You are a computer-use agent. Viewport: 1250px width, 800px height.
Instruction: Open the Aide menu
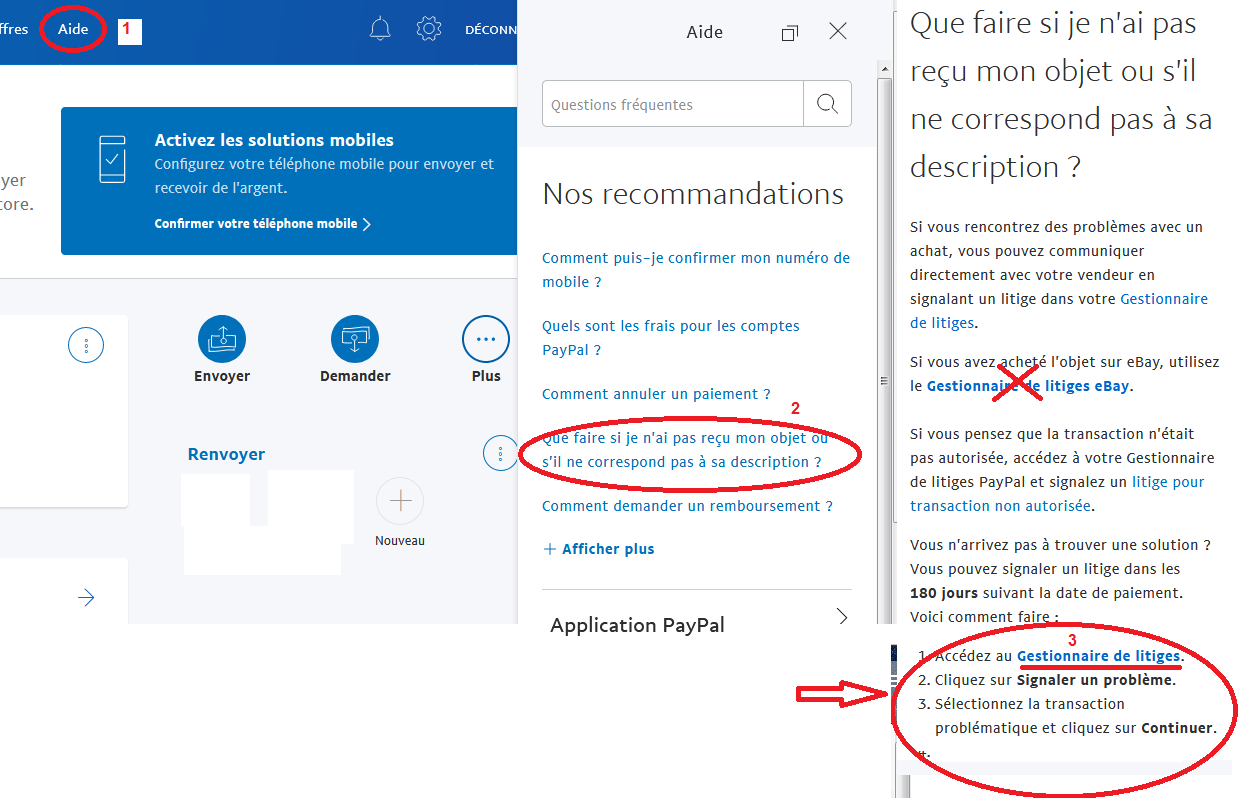click(x=71, y=29)
